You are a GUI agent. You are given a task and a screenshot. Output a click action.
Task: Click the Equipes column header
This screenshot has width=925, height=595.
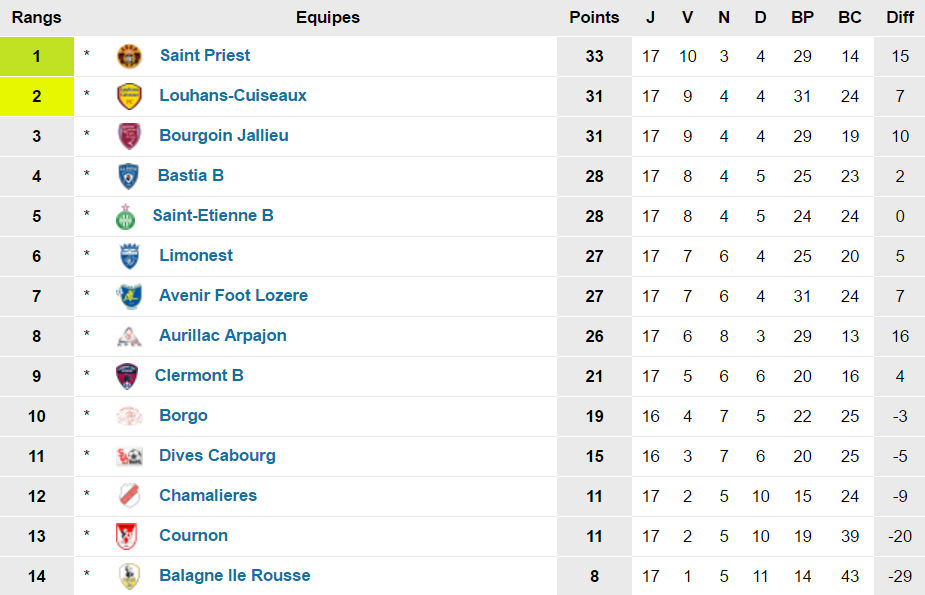click(327, 17)
